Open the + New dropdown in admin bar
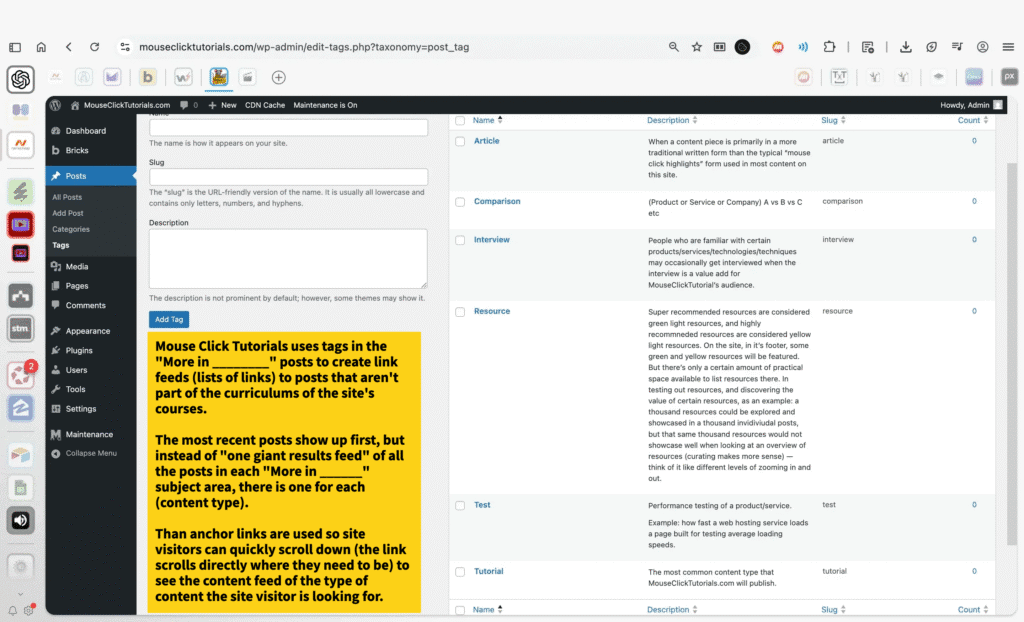The width and height of the screenshot is (1024, 622). (223, 105)
